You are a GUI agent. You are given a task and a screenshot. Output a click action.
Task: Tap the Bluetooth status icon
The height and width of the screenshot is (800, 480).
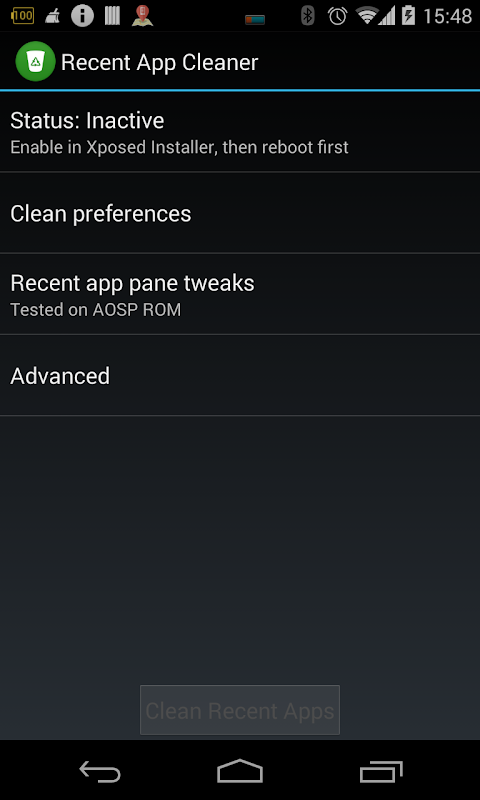click(x=308, y=16)
